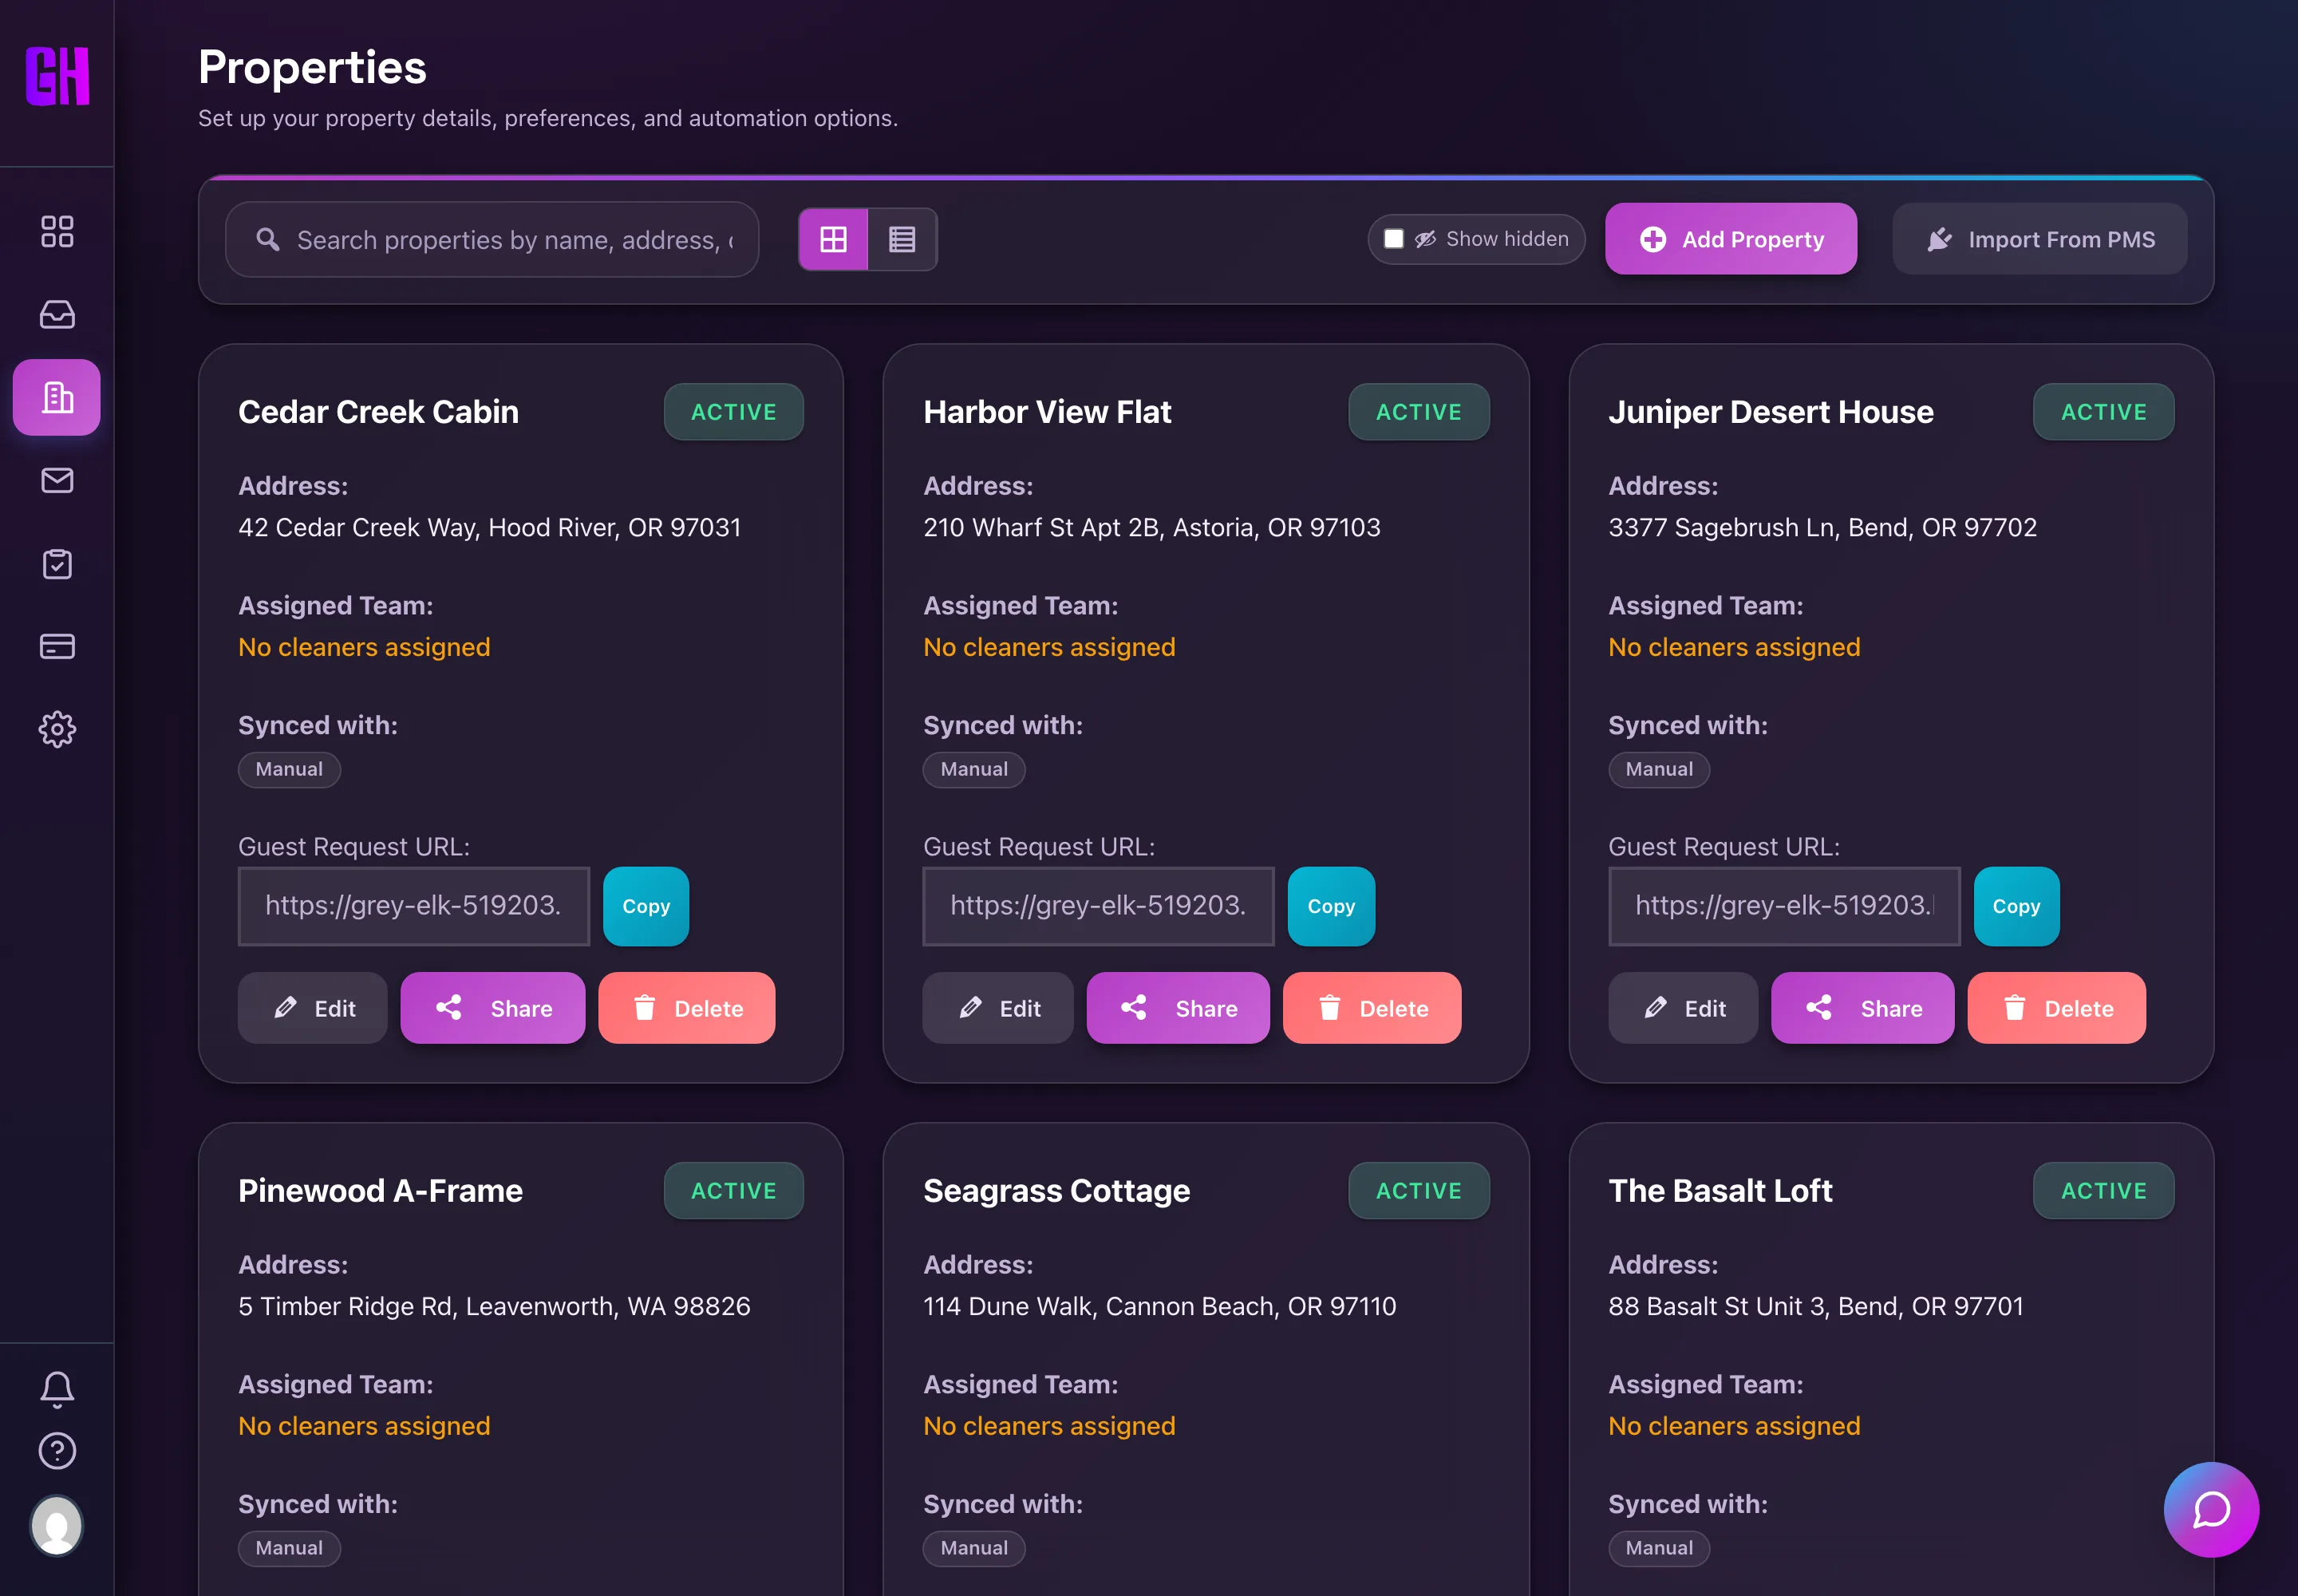Open the settings gear icon in sidebar
Viewport: 2298px width, 1596px height.
coord(57,729)
